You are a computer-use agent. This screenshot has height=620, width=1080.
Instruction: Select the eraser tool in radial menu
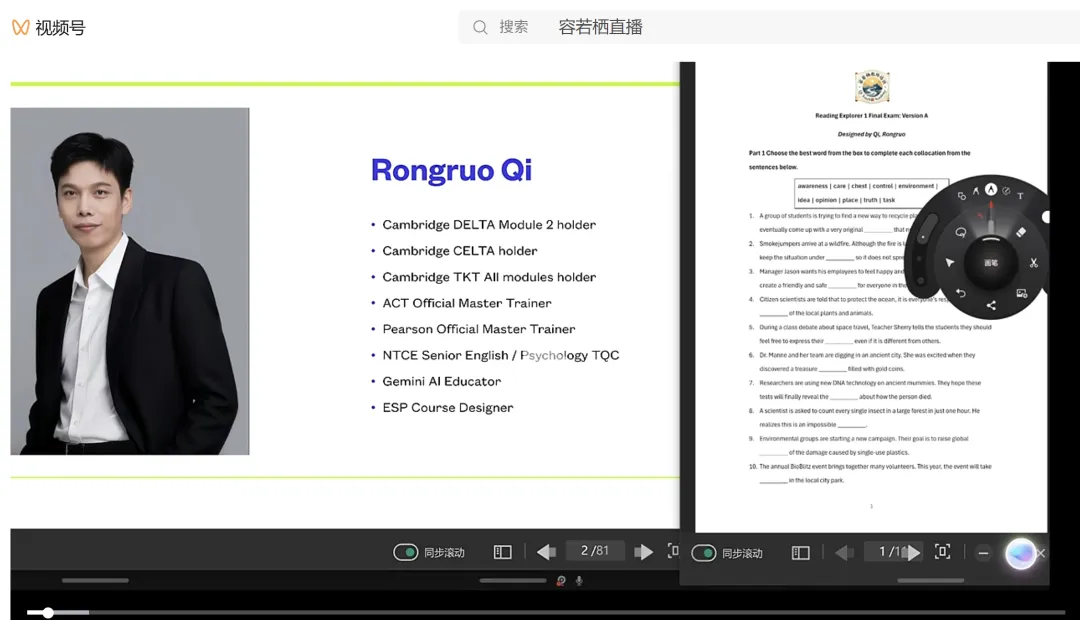1021,232
